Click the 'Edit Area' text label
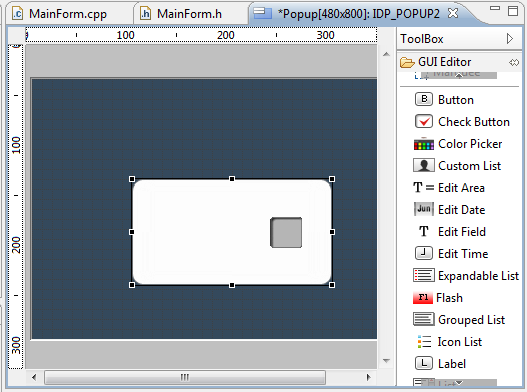This screenshot has width=527, height=392. [x=461, y=188]
